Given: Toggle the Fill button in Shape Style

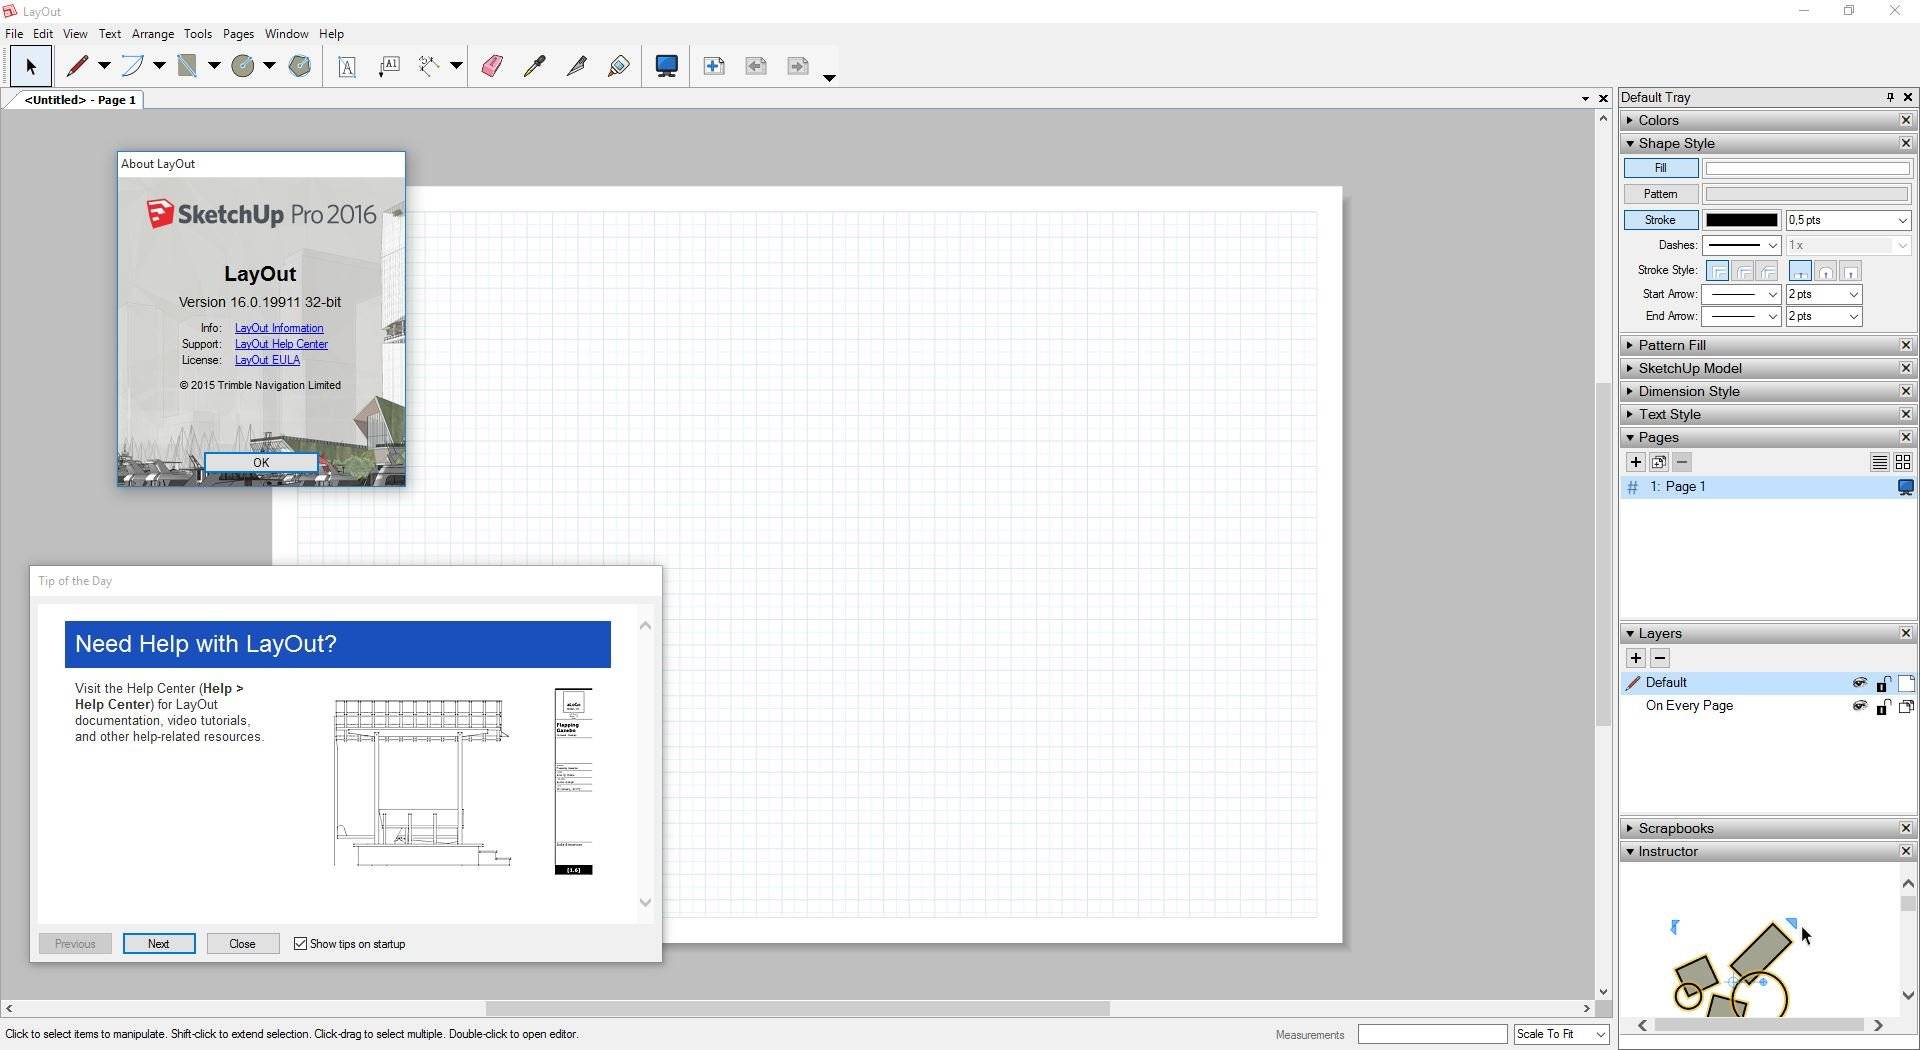Looking at the screenshot, I should 1661,168.
